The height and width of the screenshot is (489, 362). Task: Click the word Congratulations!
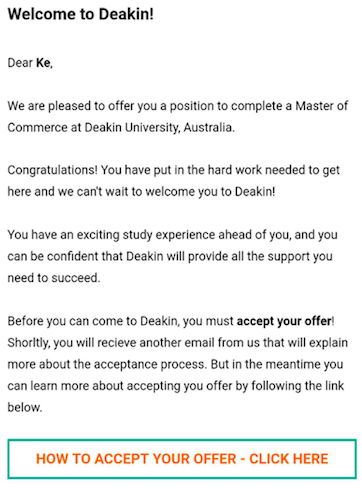coord(52,170)
